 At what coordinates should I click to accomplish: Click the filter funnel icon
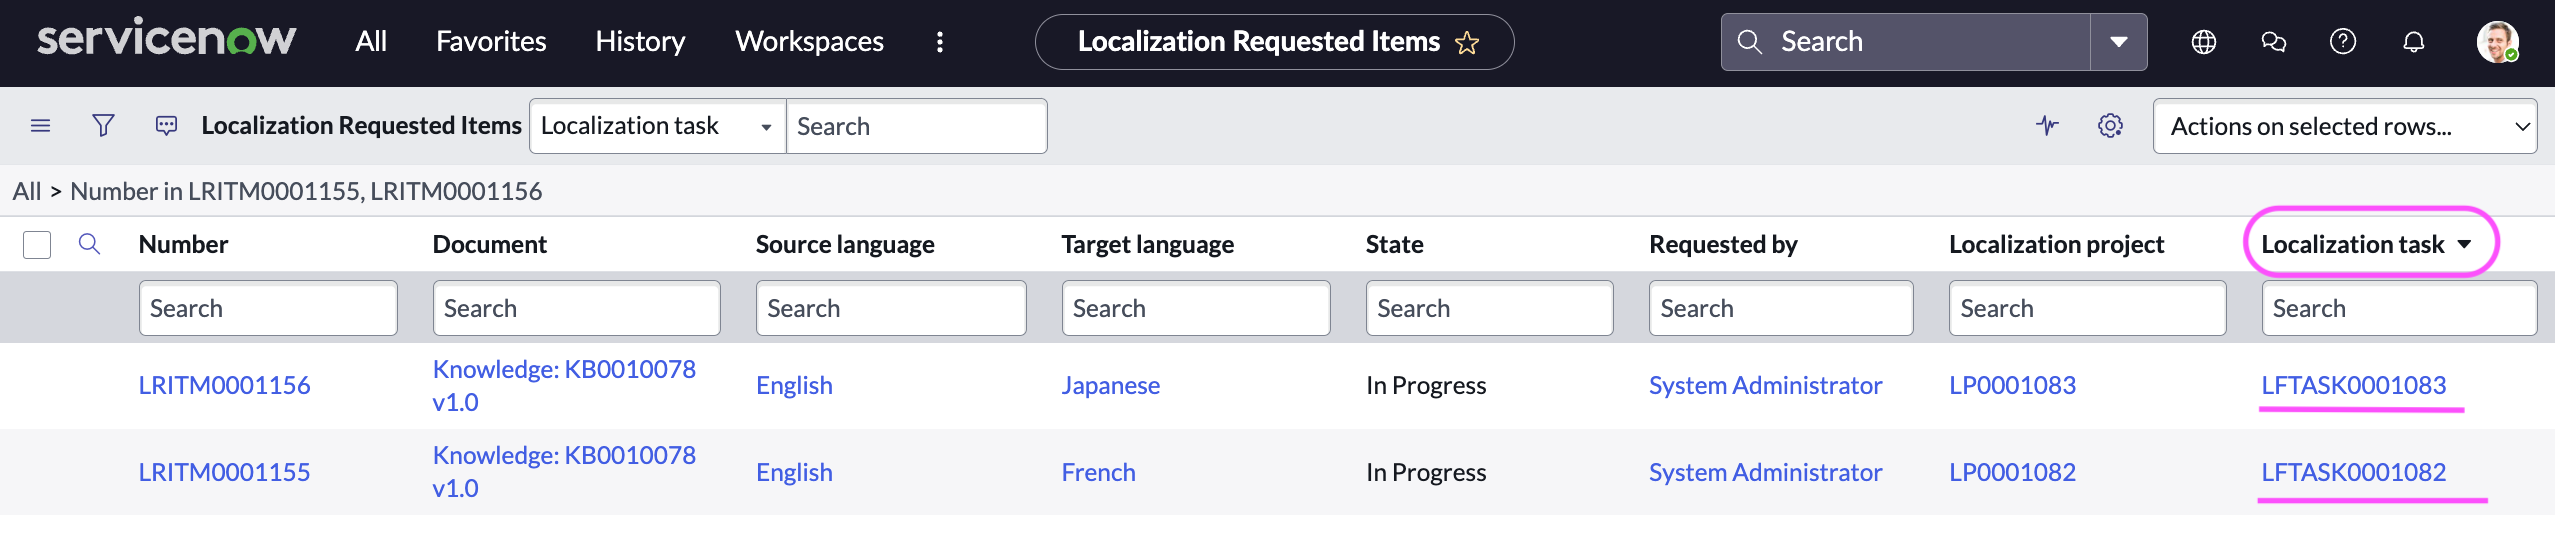point(103,126)
